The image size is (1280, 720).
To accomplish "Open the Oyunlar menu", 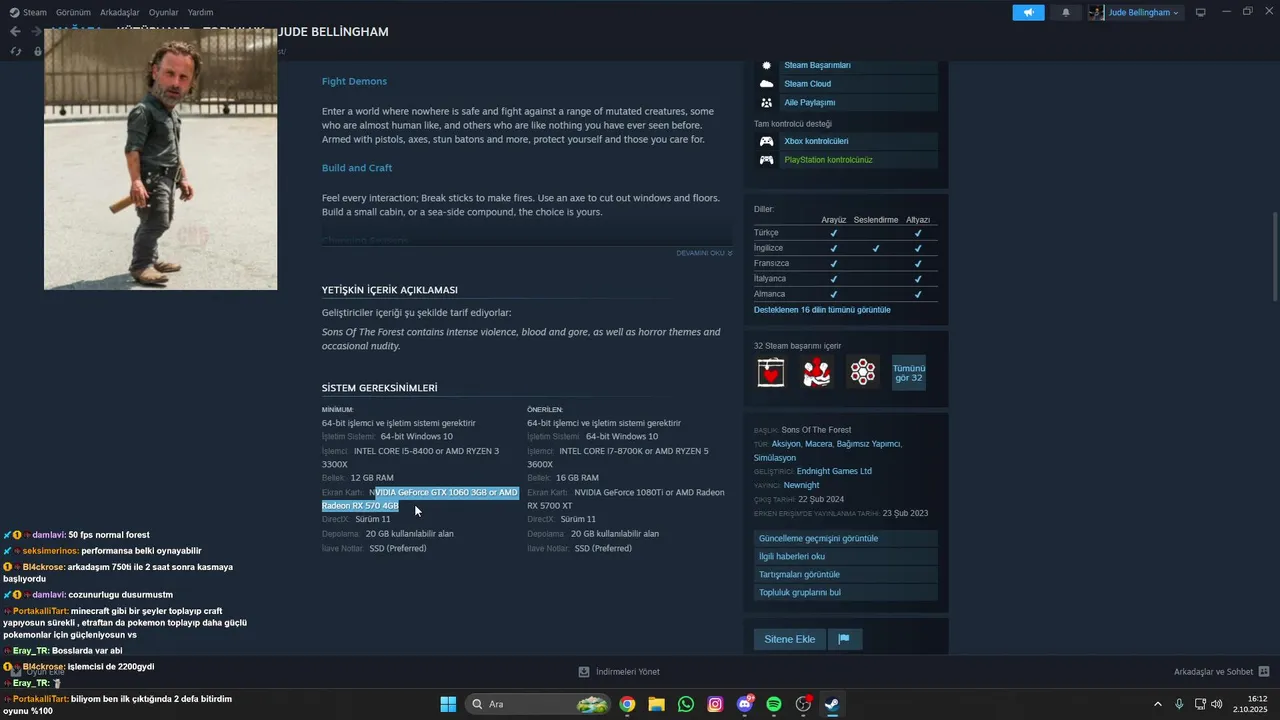I will 164,12.
